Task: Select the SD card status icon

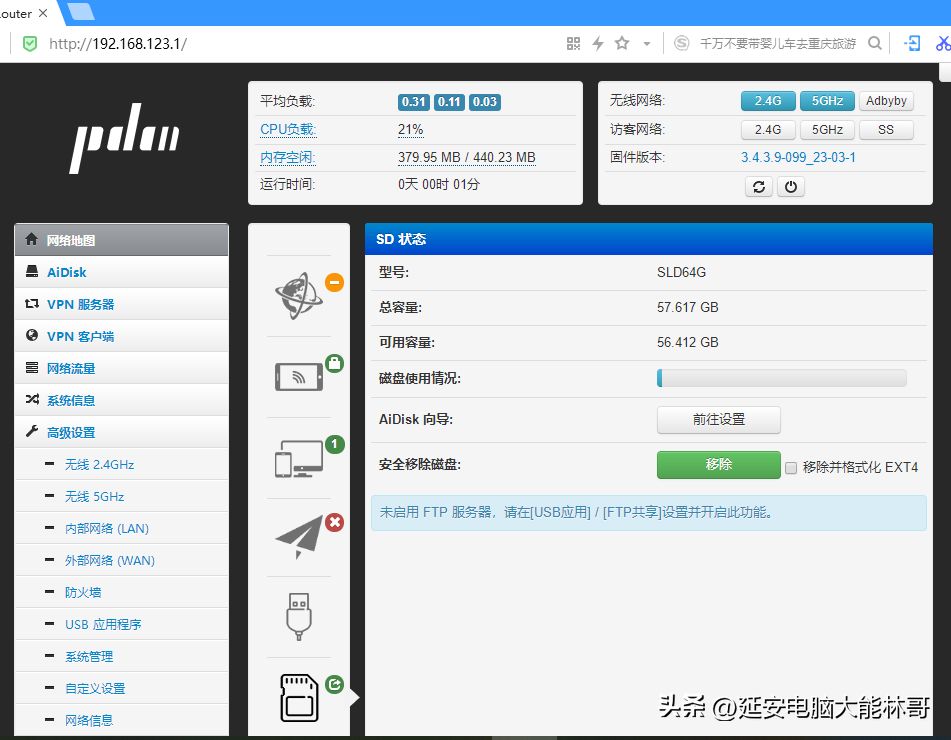Action: (299, 698)
